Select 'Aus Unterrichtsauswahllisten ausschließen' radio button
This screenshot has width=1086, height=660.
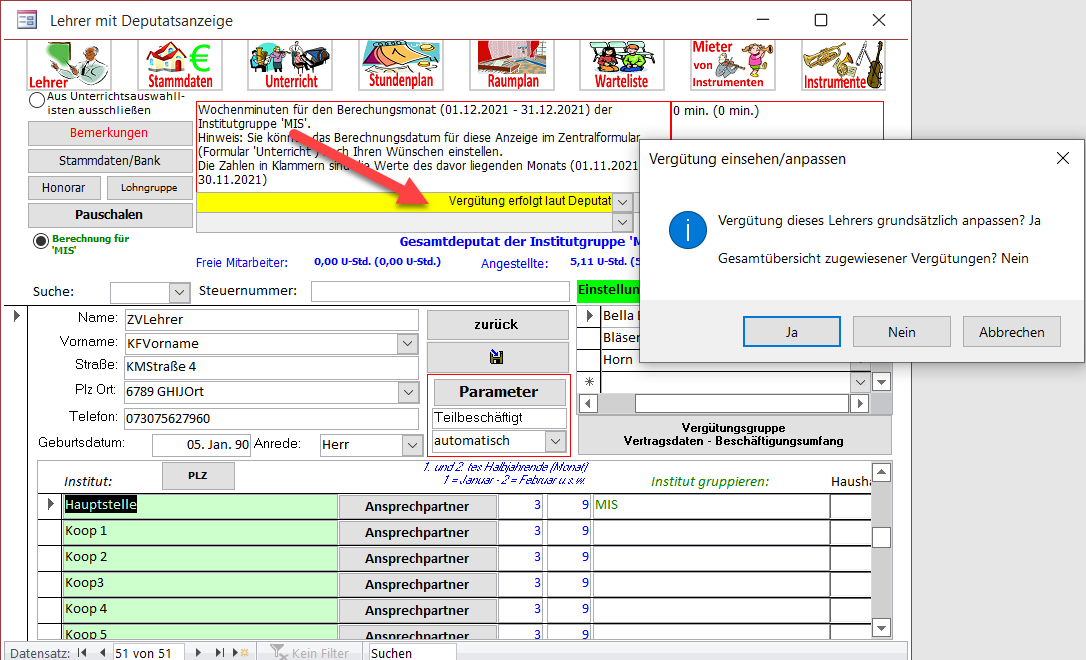[37, 99]
